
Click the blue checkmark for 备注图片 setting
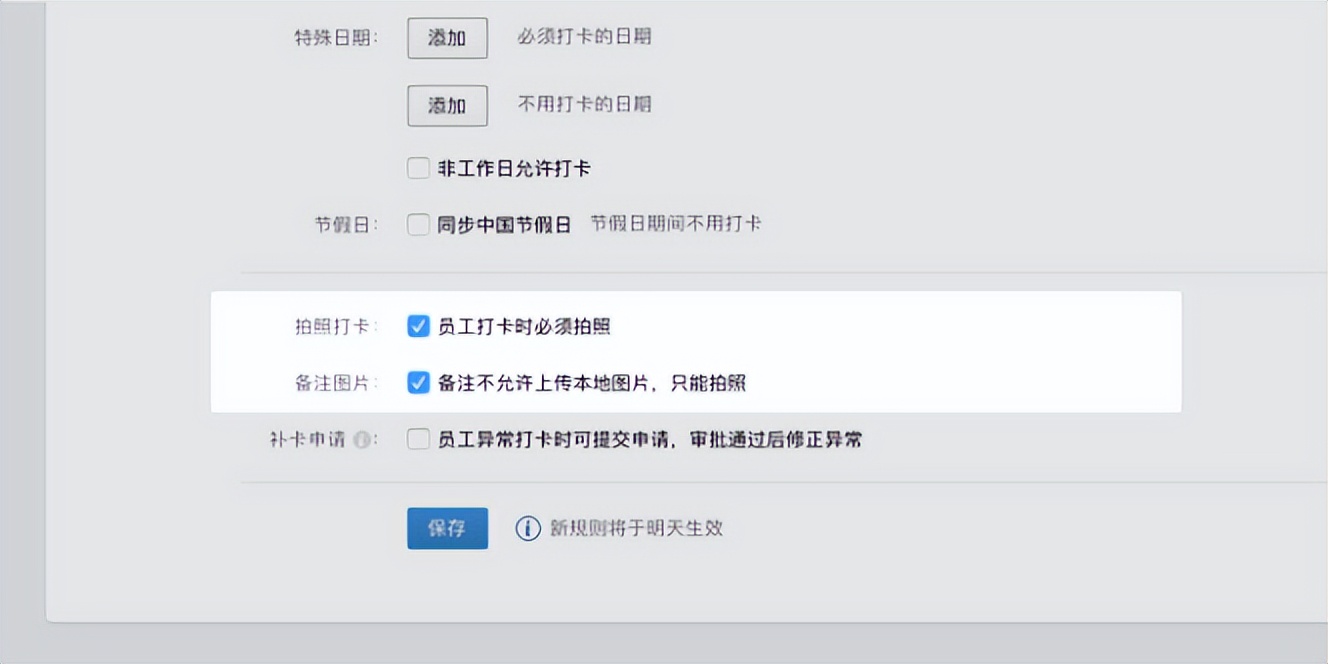point(418,382)
